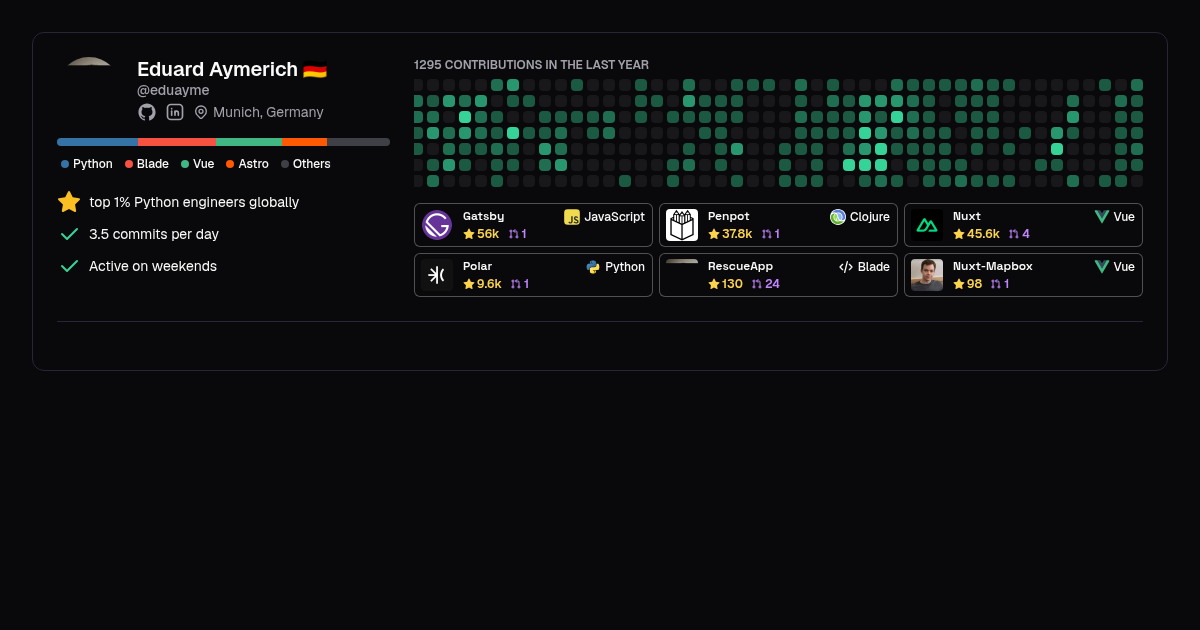Viewport: 1200px width, 630px height.
Task: Select the orange Astro segment of the language bar
Action: tap(304, 142)
